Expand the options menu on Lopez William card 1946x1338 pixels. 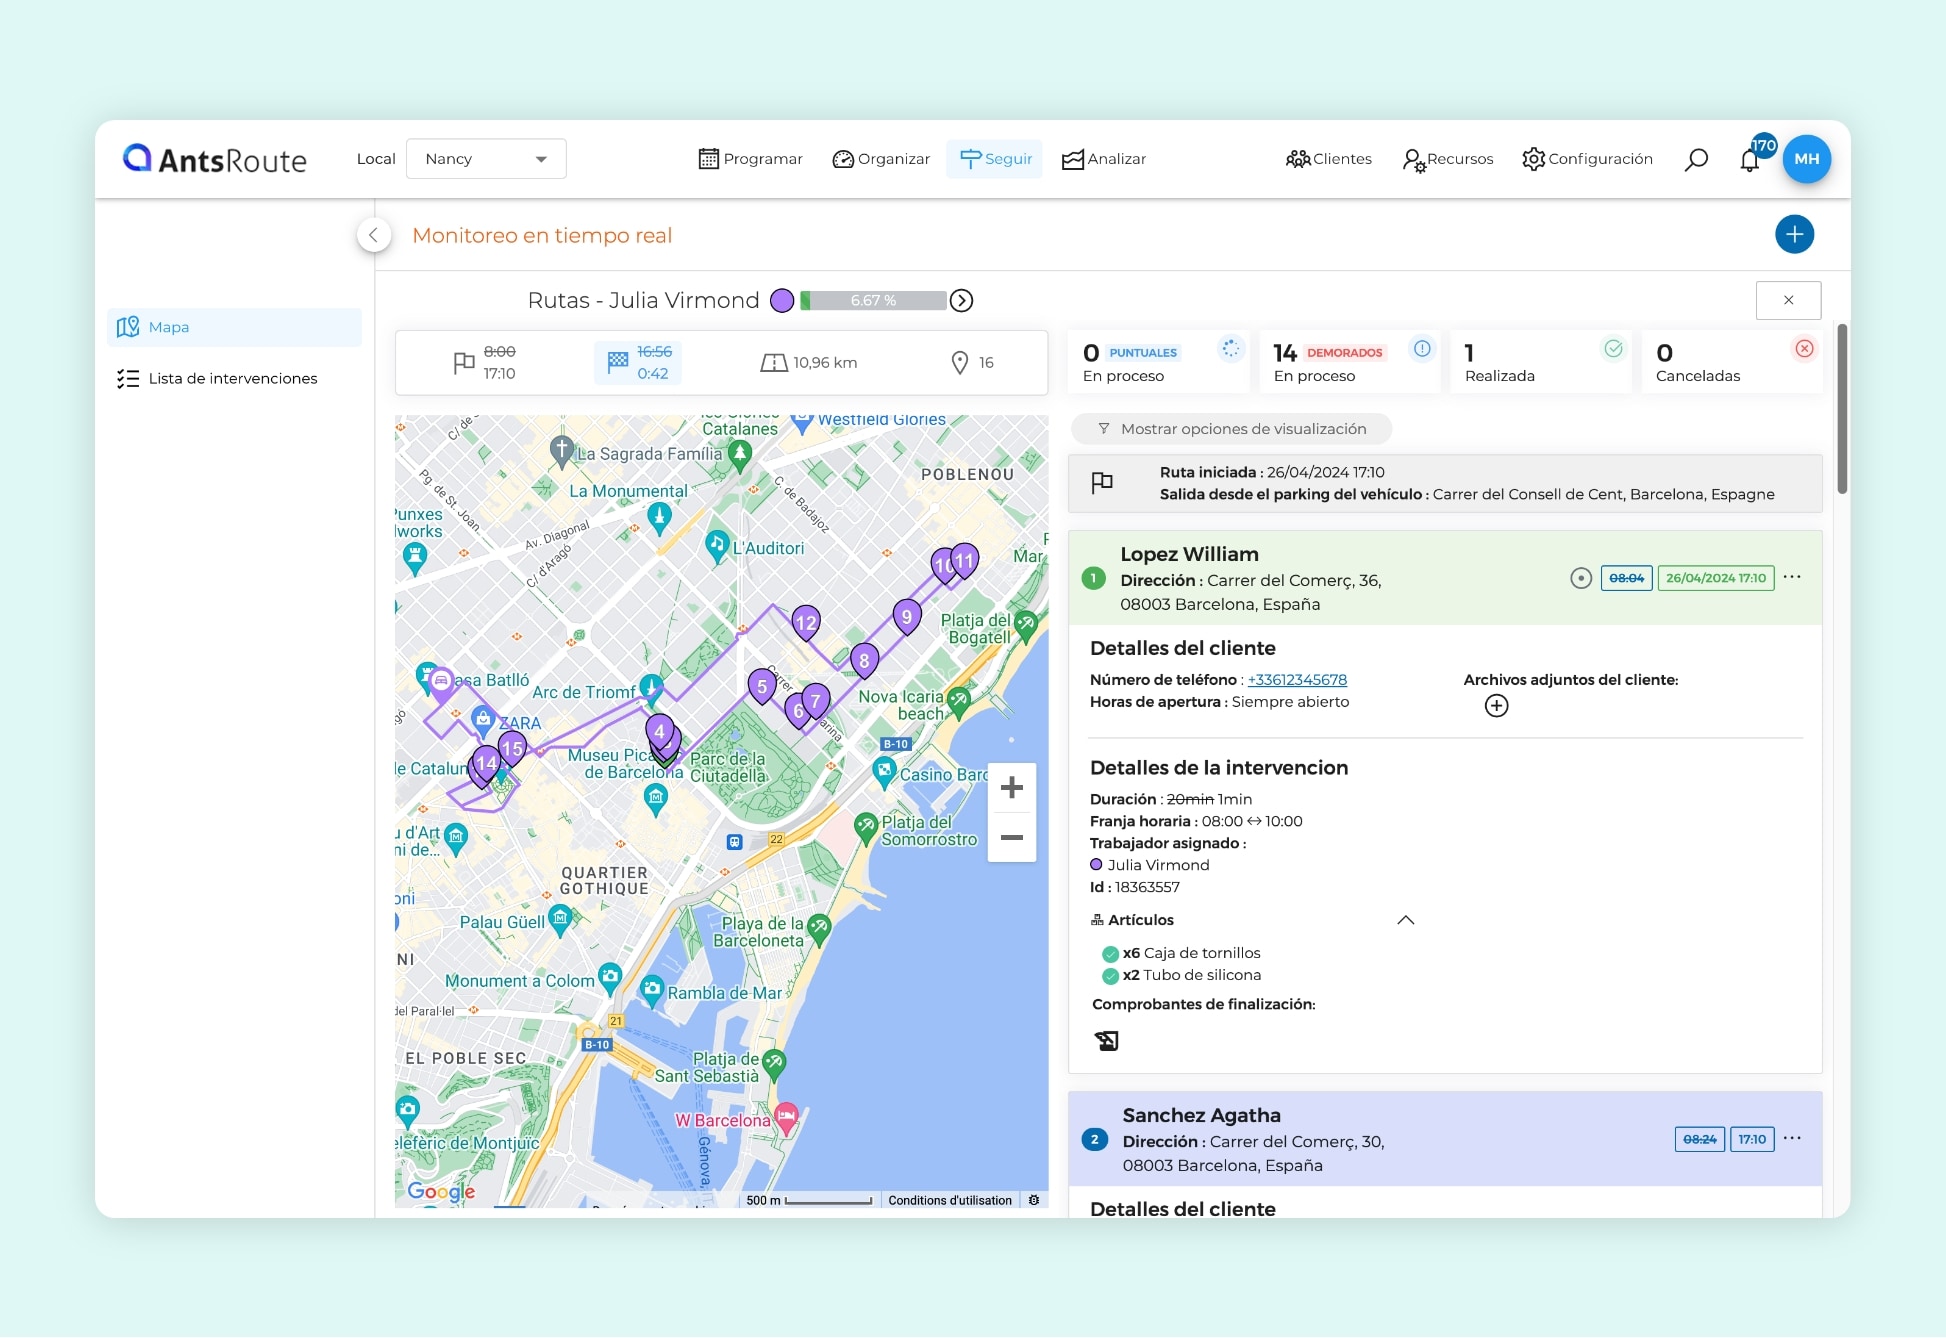(x=1793, y=577)
